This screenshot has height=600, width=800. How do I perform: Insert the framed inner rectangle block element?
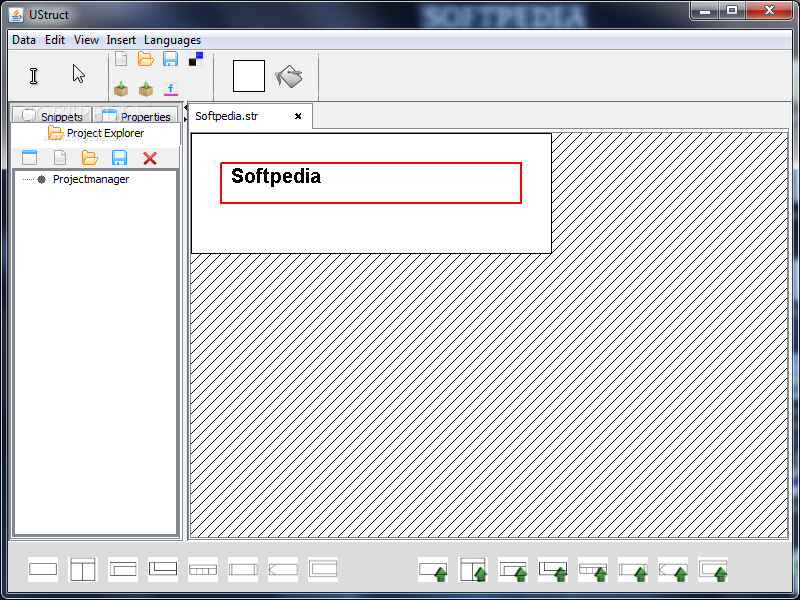[323, 569]
